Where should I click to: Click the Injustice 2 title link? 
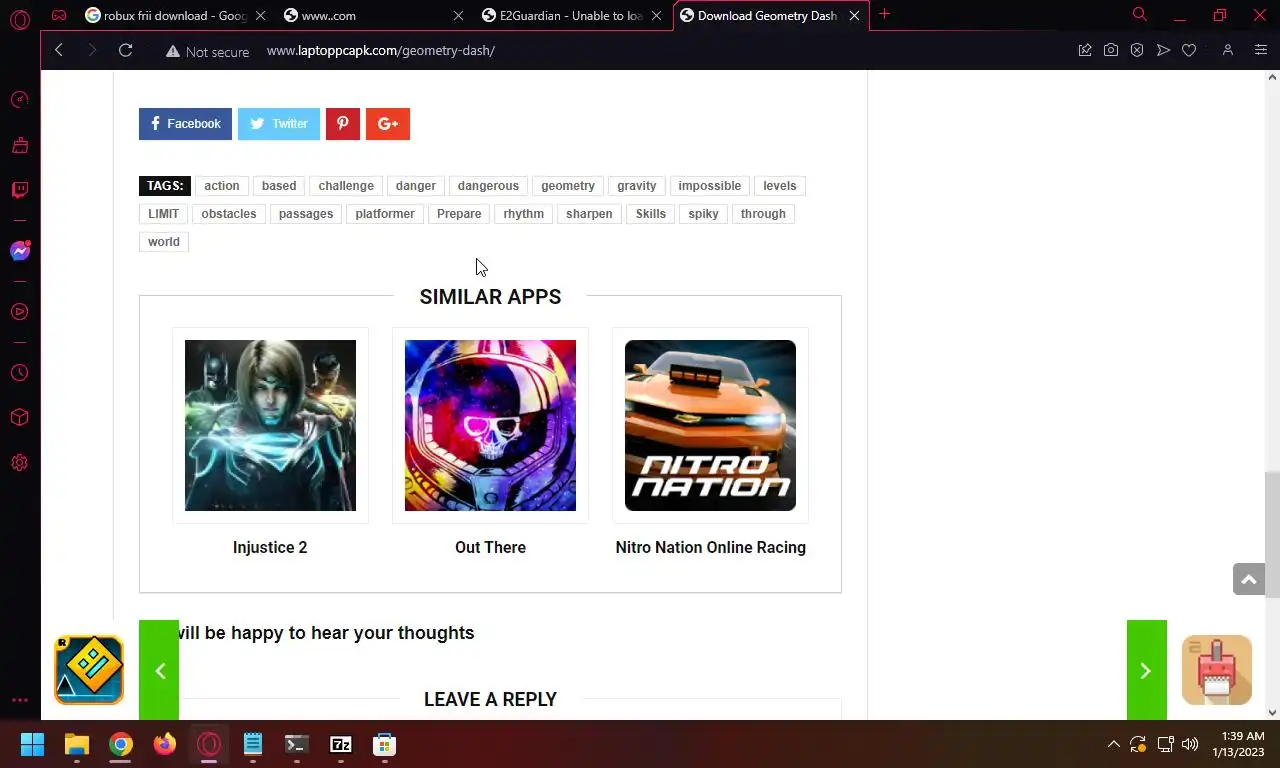click(x=270, y=547)
